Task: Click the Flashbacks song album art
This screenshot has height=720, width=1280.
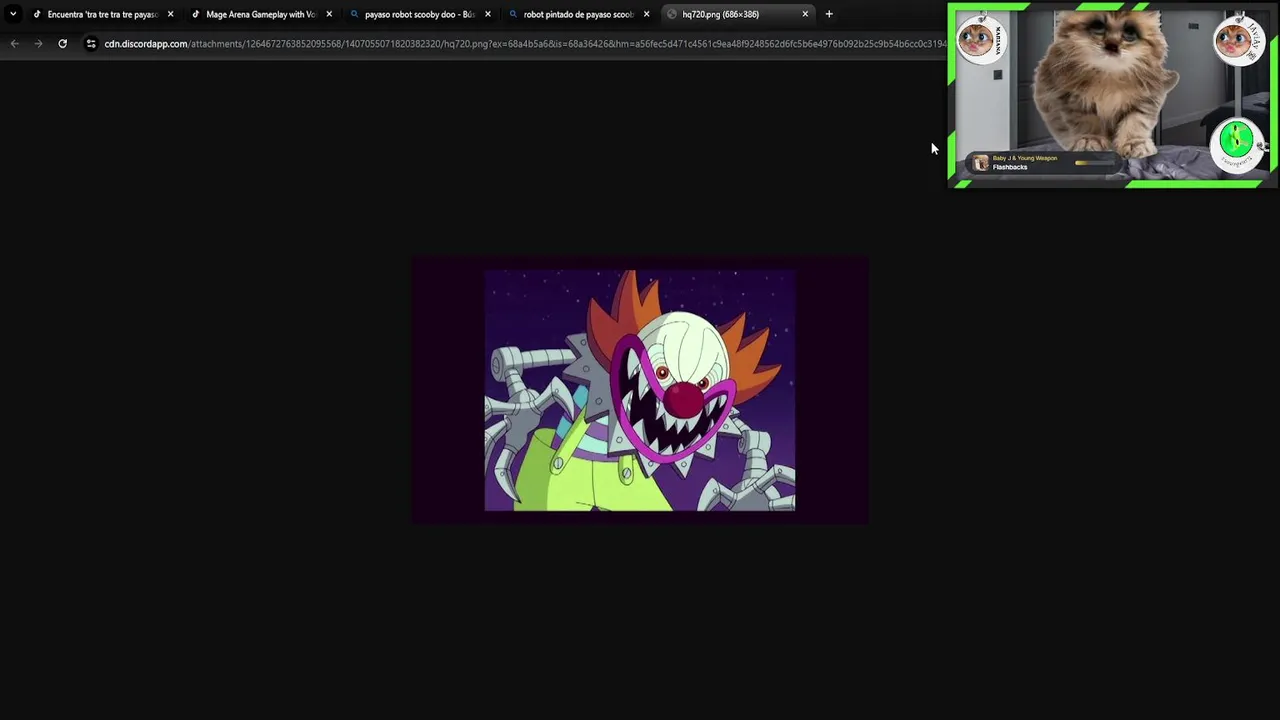Action: pos(981,163)
